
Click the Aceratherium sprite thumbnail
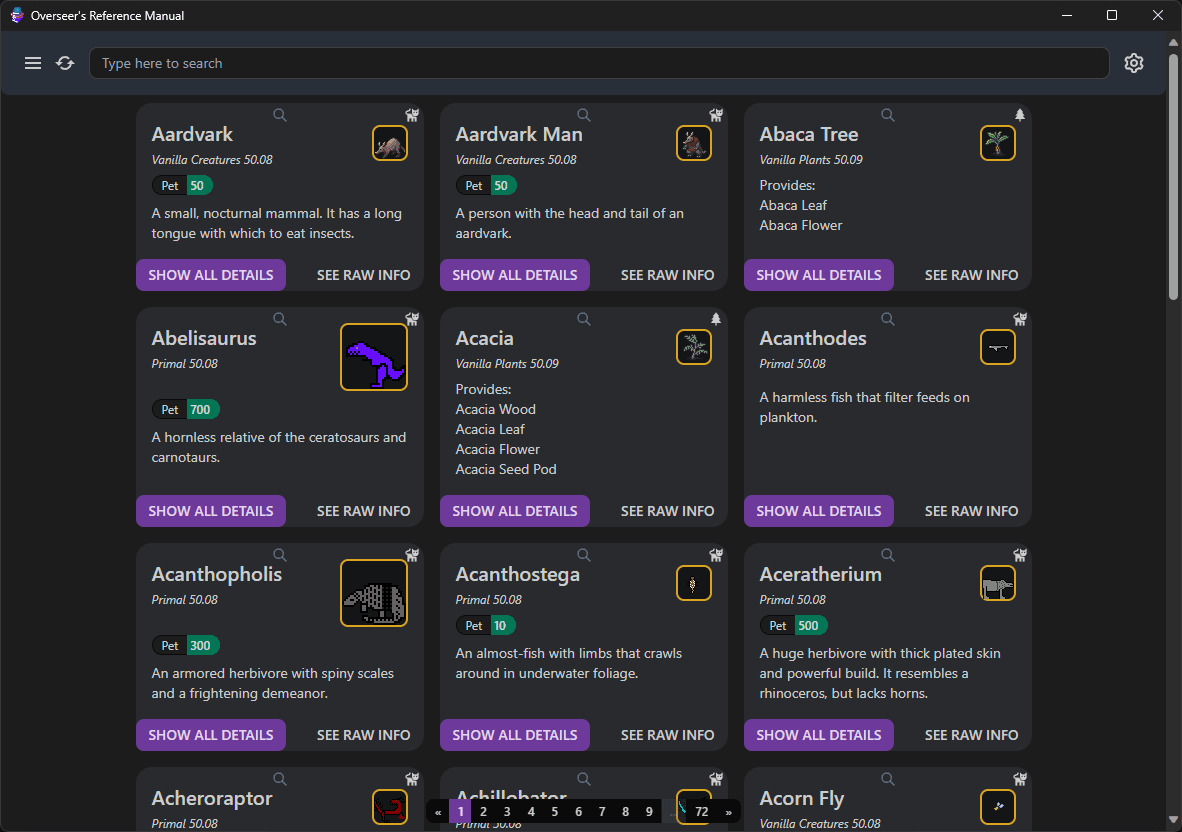point(997,583)
